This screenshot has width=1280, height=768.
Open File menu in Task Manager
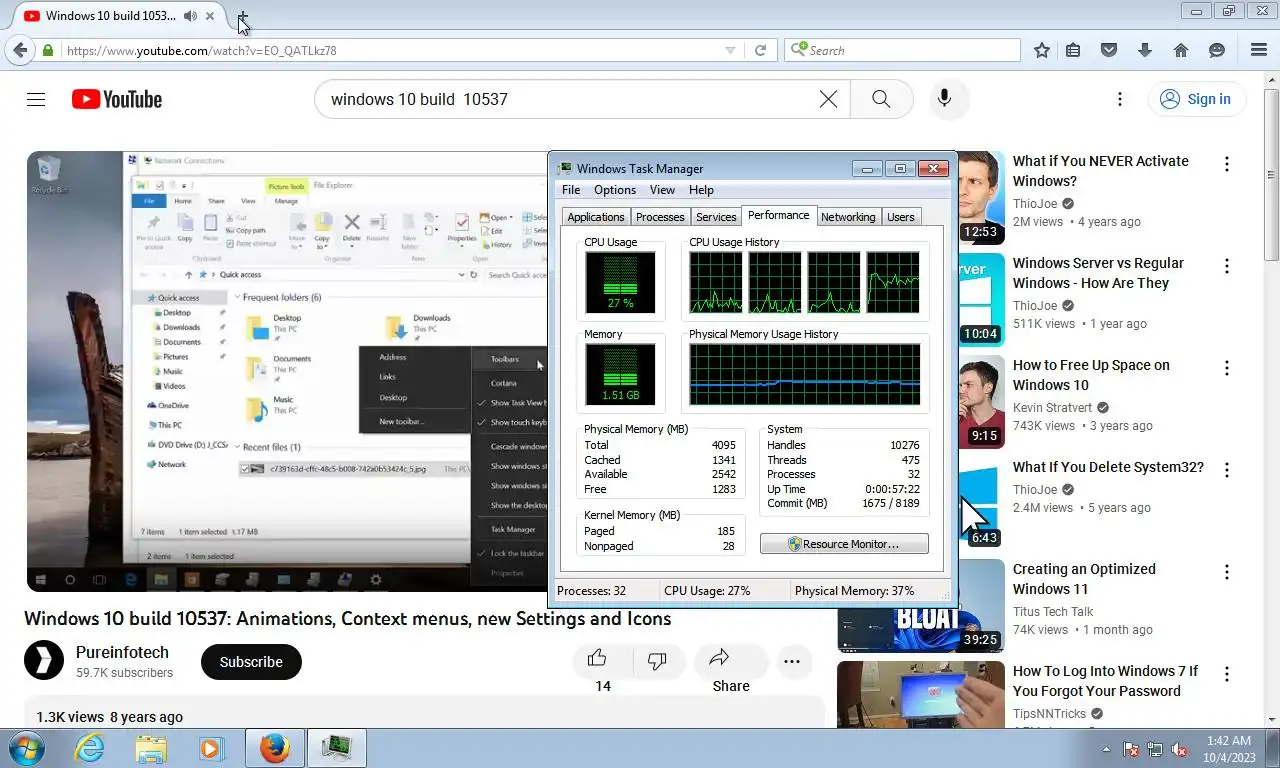571,190
